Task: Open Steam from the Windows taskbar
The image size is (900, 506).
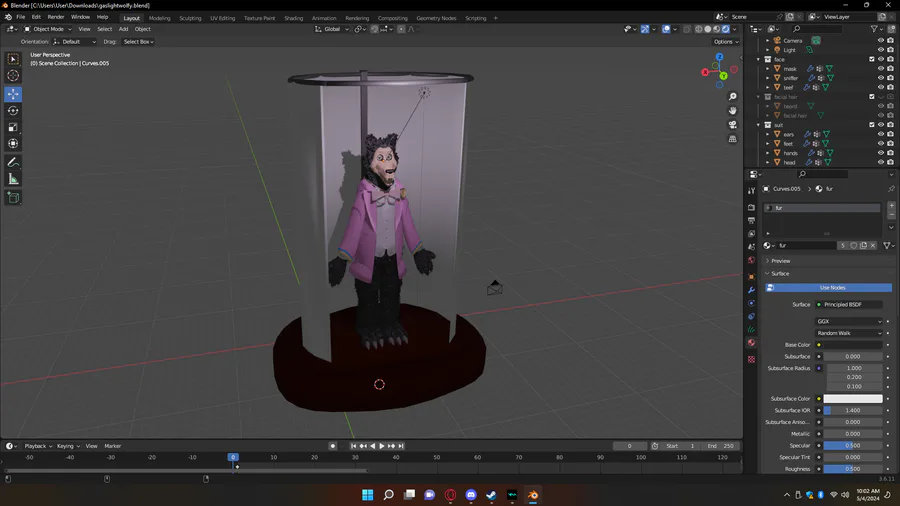Action: click(491, 495)
